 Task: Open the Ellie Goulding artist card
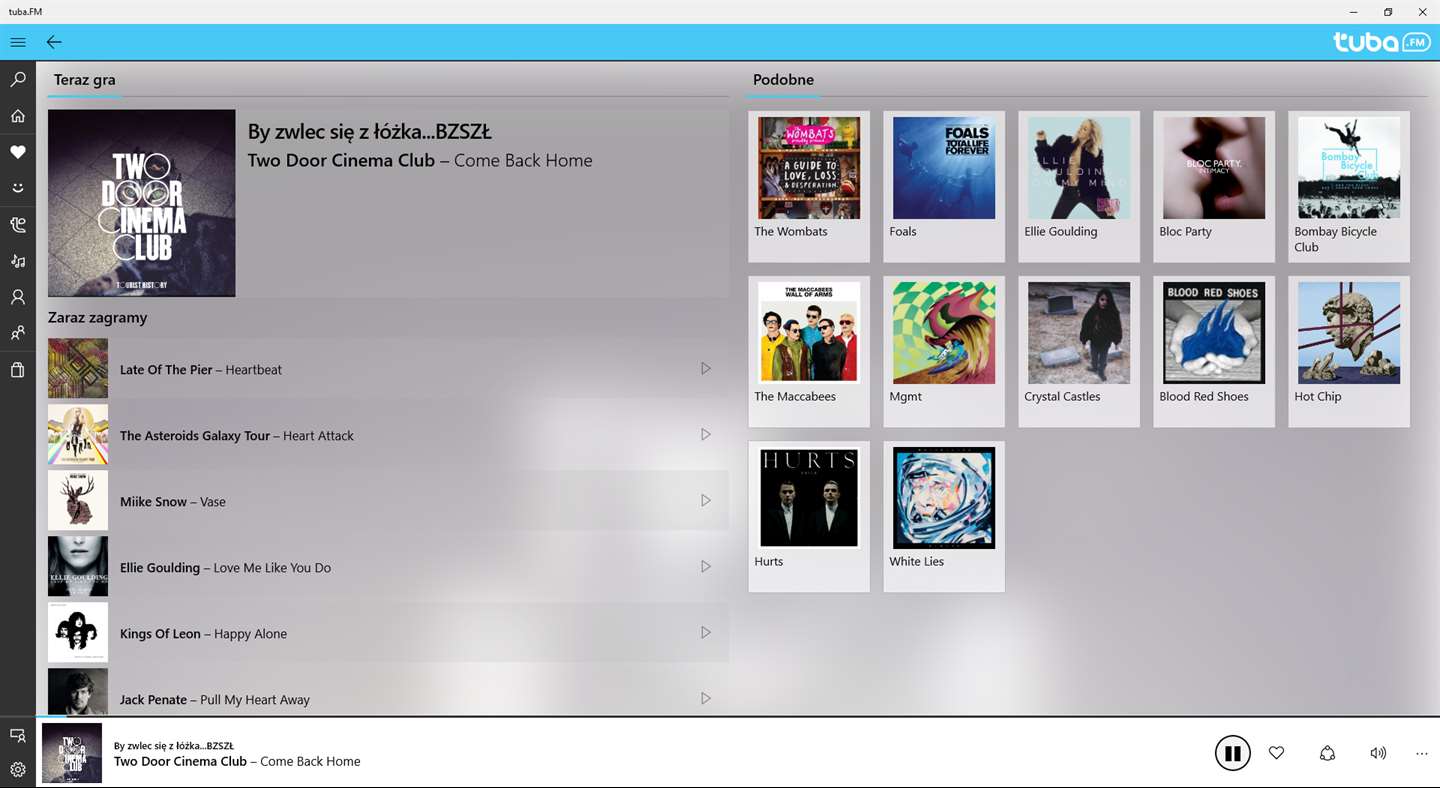pyautogui.click(x=1079, y=186)
